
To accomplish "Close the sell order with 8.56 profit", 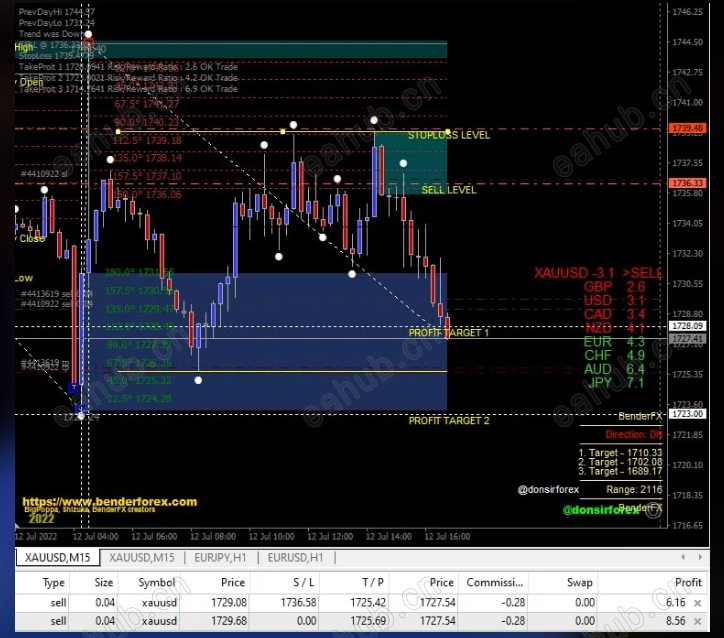I will pos(698,621).
